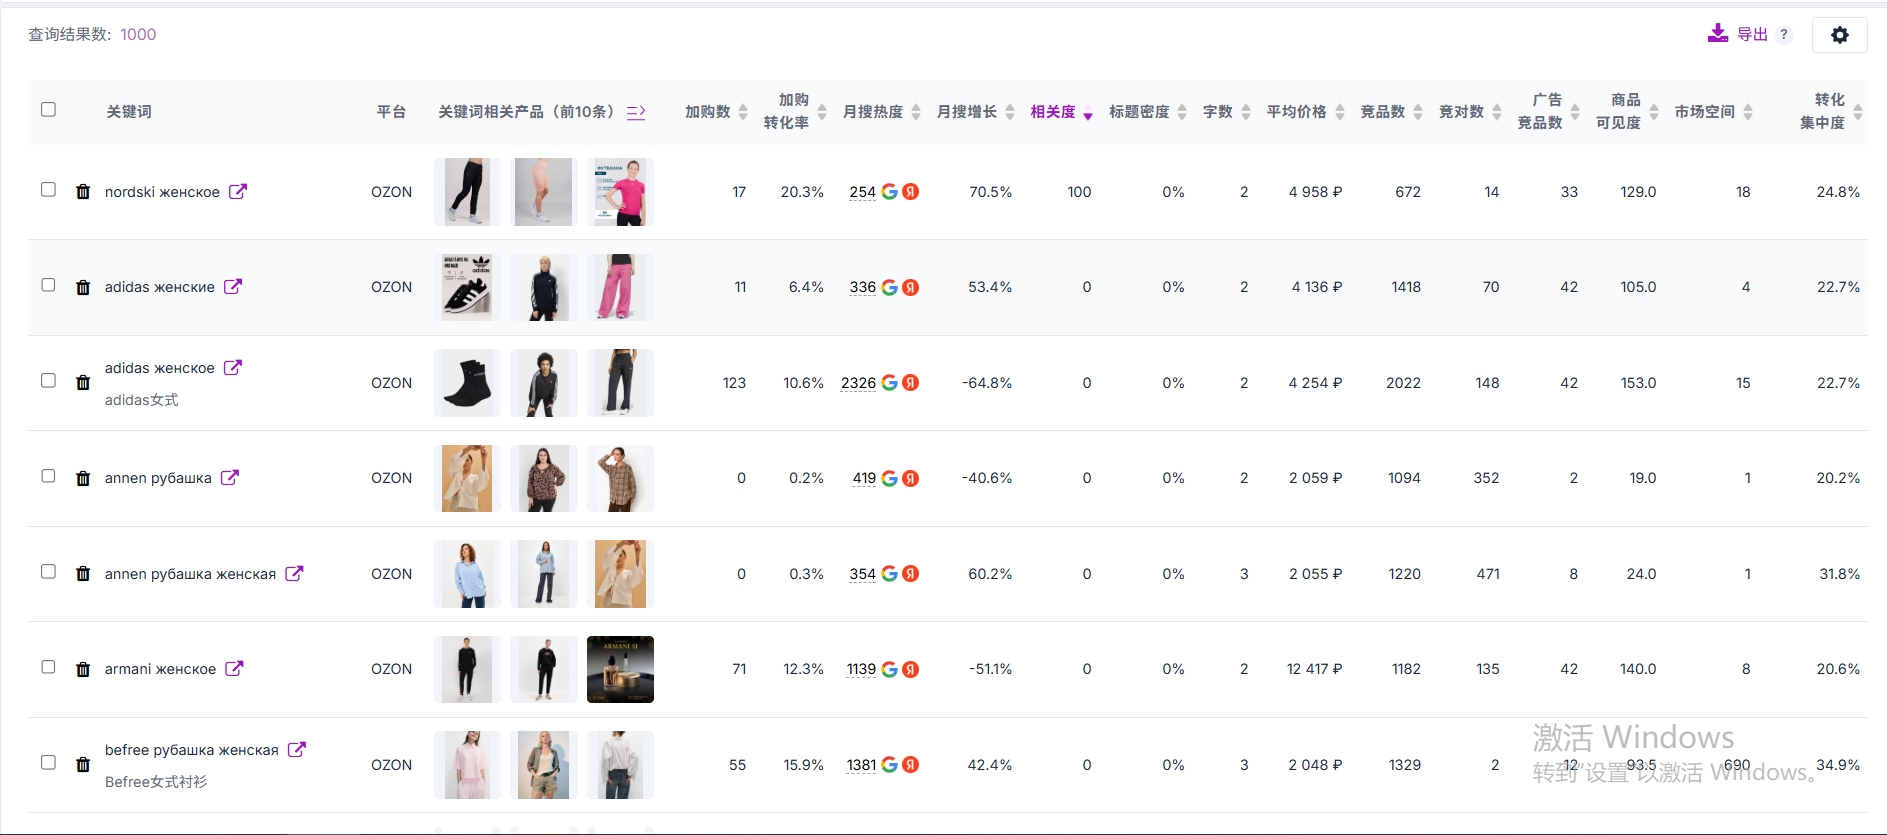Screen dimensions: 1887x835
Task: Click Google icon in nordski женское row
Action: (889, 192)
